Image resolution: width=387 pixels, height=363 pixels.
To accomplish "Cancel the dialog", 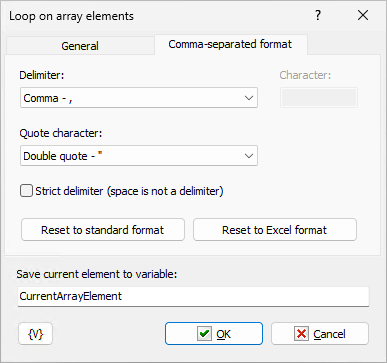I will [320, 334].
